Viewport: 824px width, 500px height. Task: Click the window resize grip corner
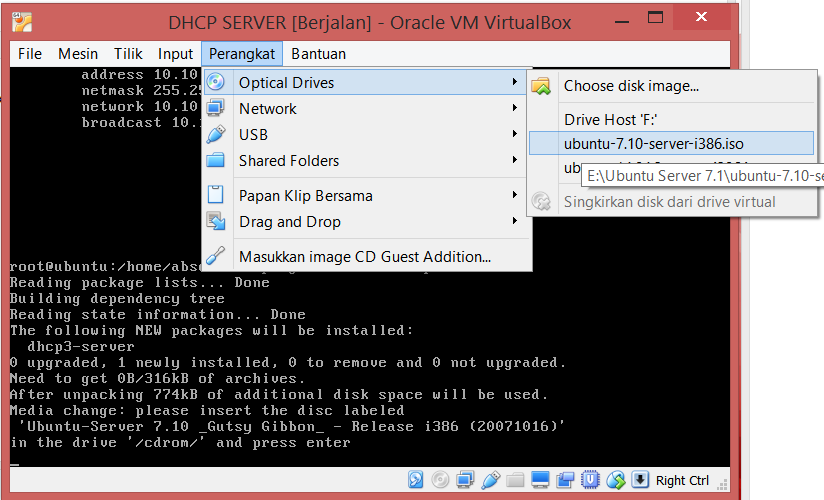click(x=723, y=484)
